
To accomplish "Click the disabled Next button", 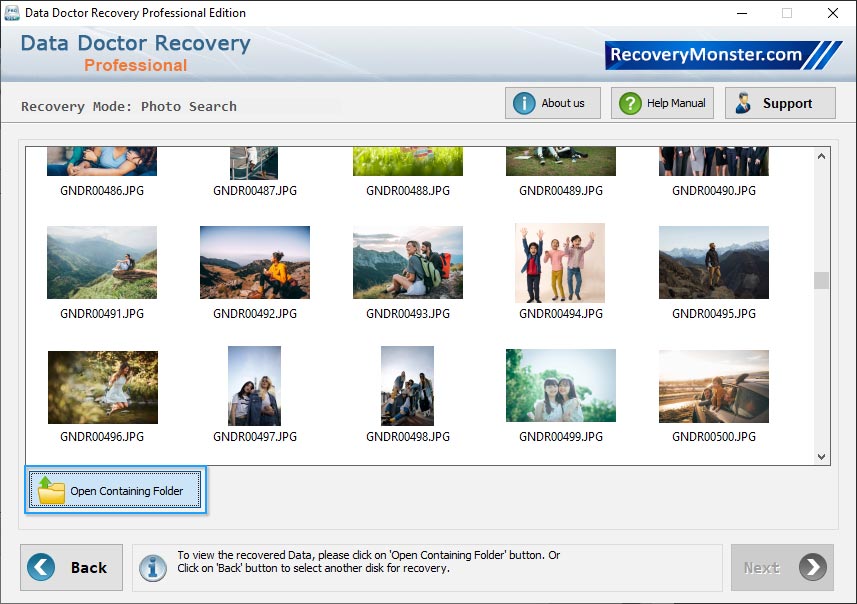I will tap(783, 567).
